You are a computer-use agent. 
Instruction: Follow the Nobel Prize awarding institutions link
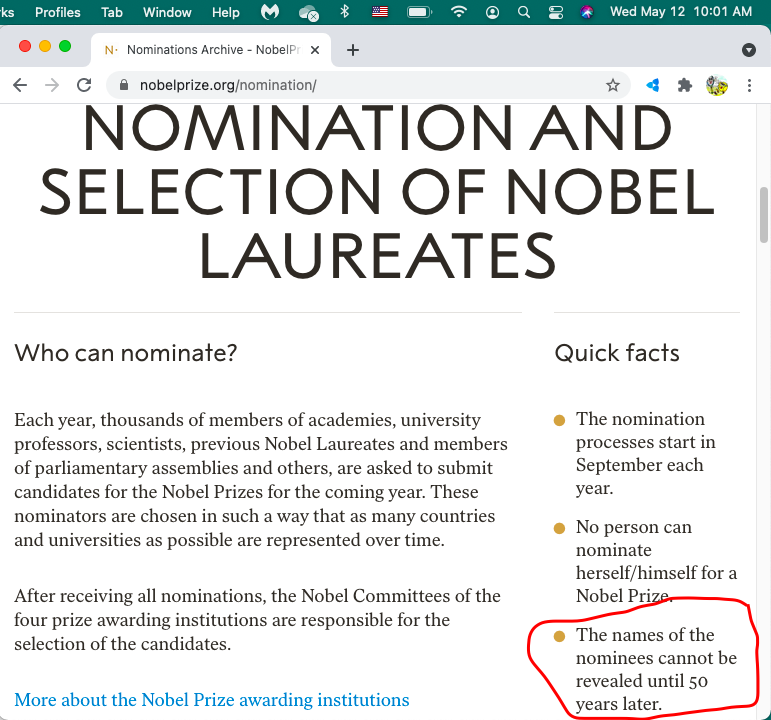(211, 700)
